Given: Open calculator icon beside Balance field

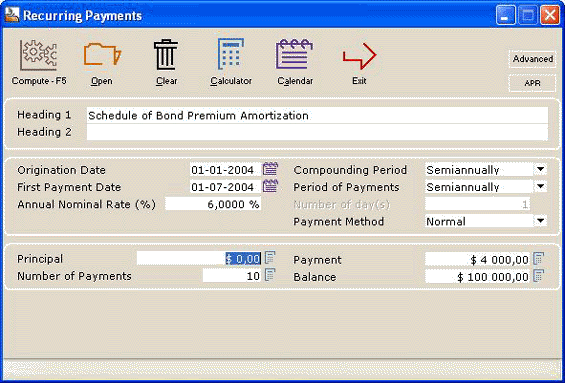Looking at the screenshot, I should [x=539, y=276].
